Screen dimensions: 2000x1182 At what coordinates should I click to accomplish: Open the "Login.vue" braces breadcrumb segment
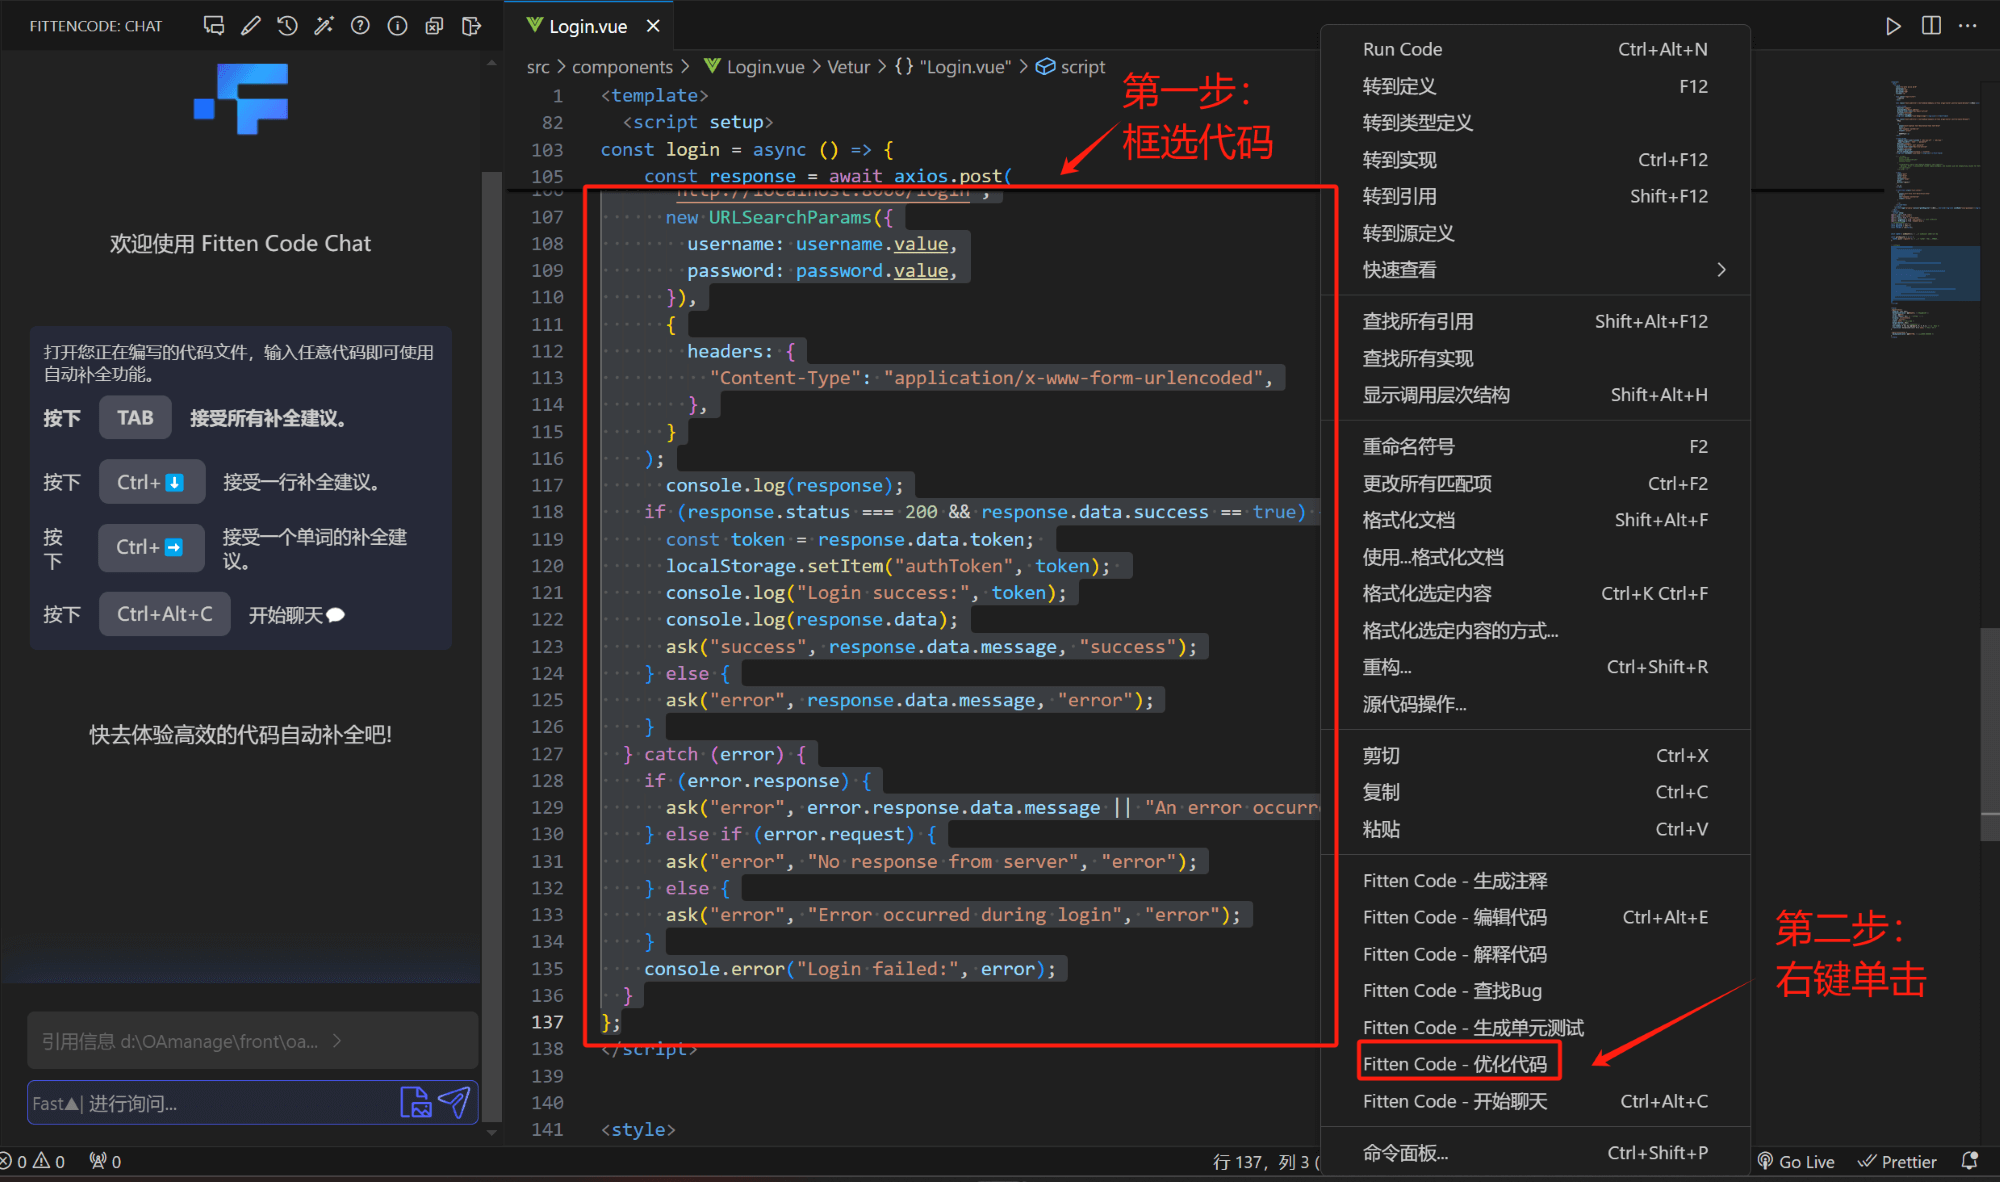pos(953,67)
